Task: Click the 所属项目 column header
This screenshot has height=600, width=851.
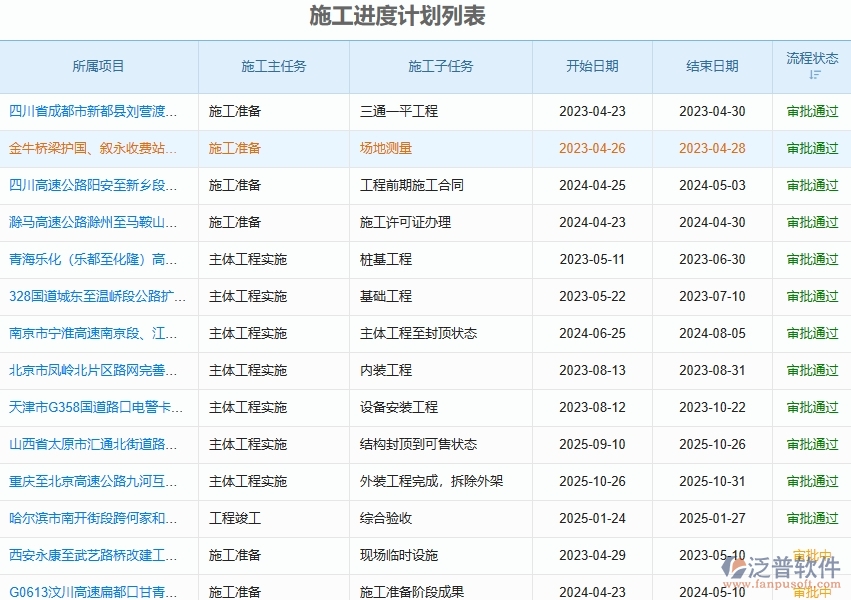Action: pos(100,67)
